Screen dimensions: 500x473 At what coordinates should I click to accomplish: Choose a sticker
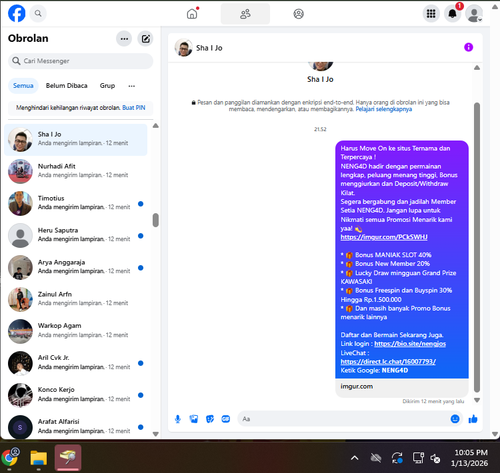210,419
